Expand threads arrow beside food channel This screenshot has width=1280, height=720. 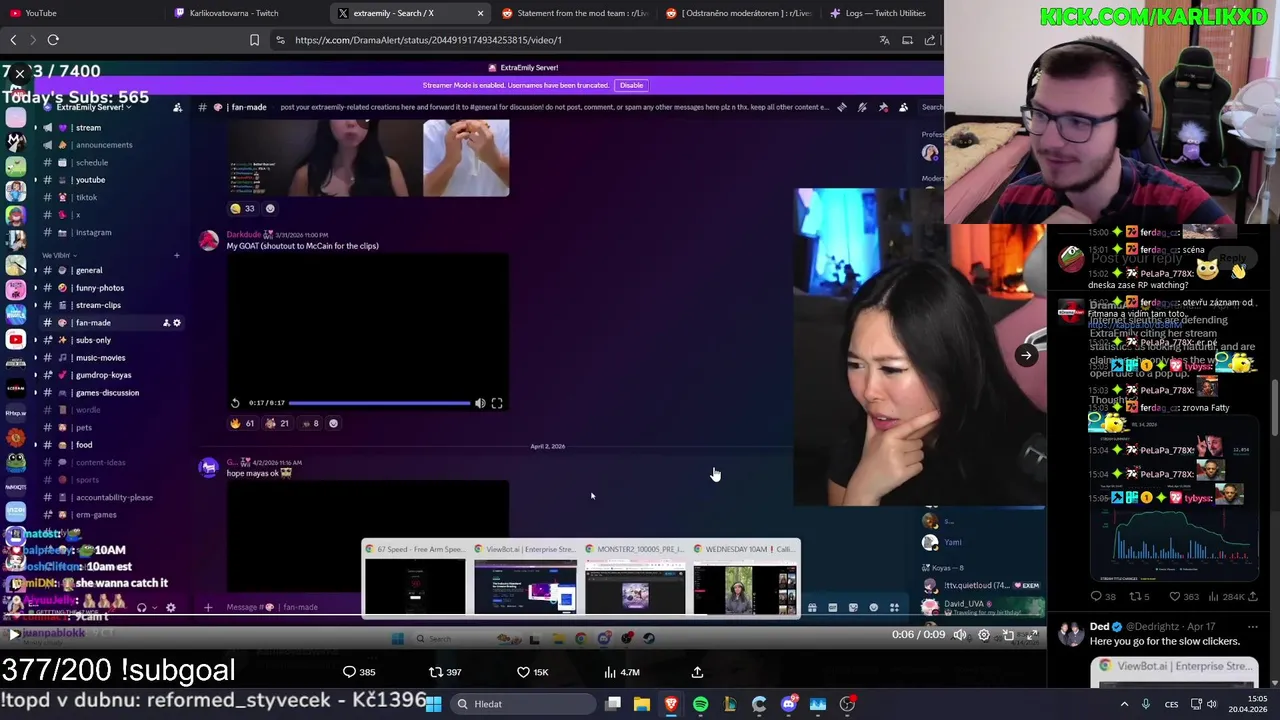(35, 445)
